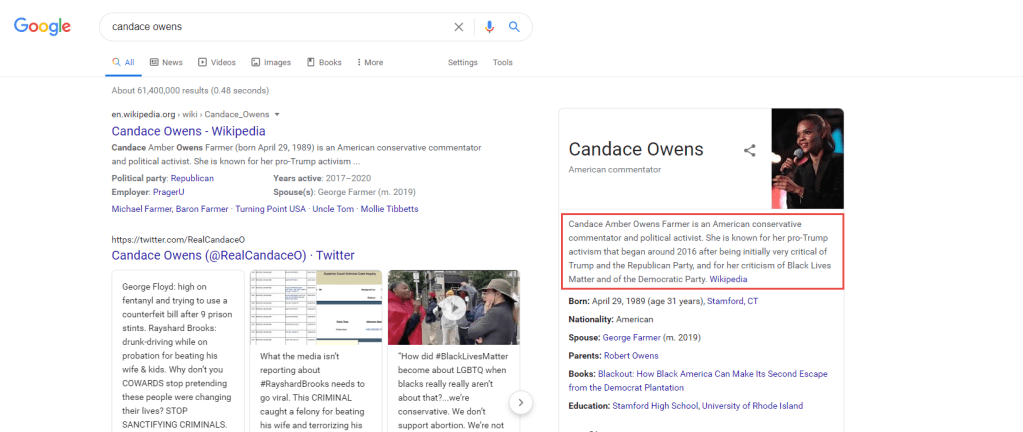Open the Videos results tab

click(x=217, y=62)
